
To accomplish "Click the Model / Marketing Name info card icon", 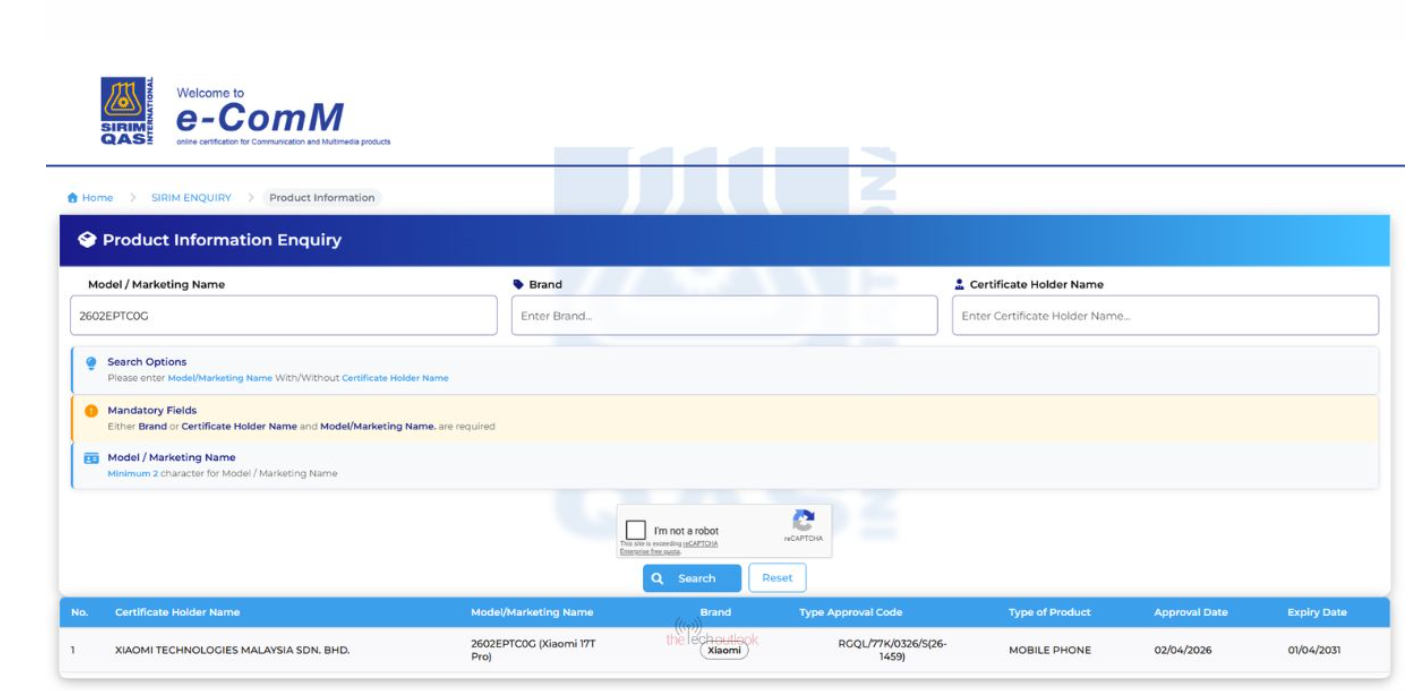I will pyautogui.click(x=91, y=458).
